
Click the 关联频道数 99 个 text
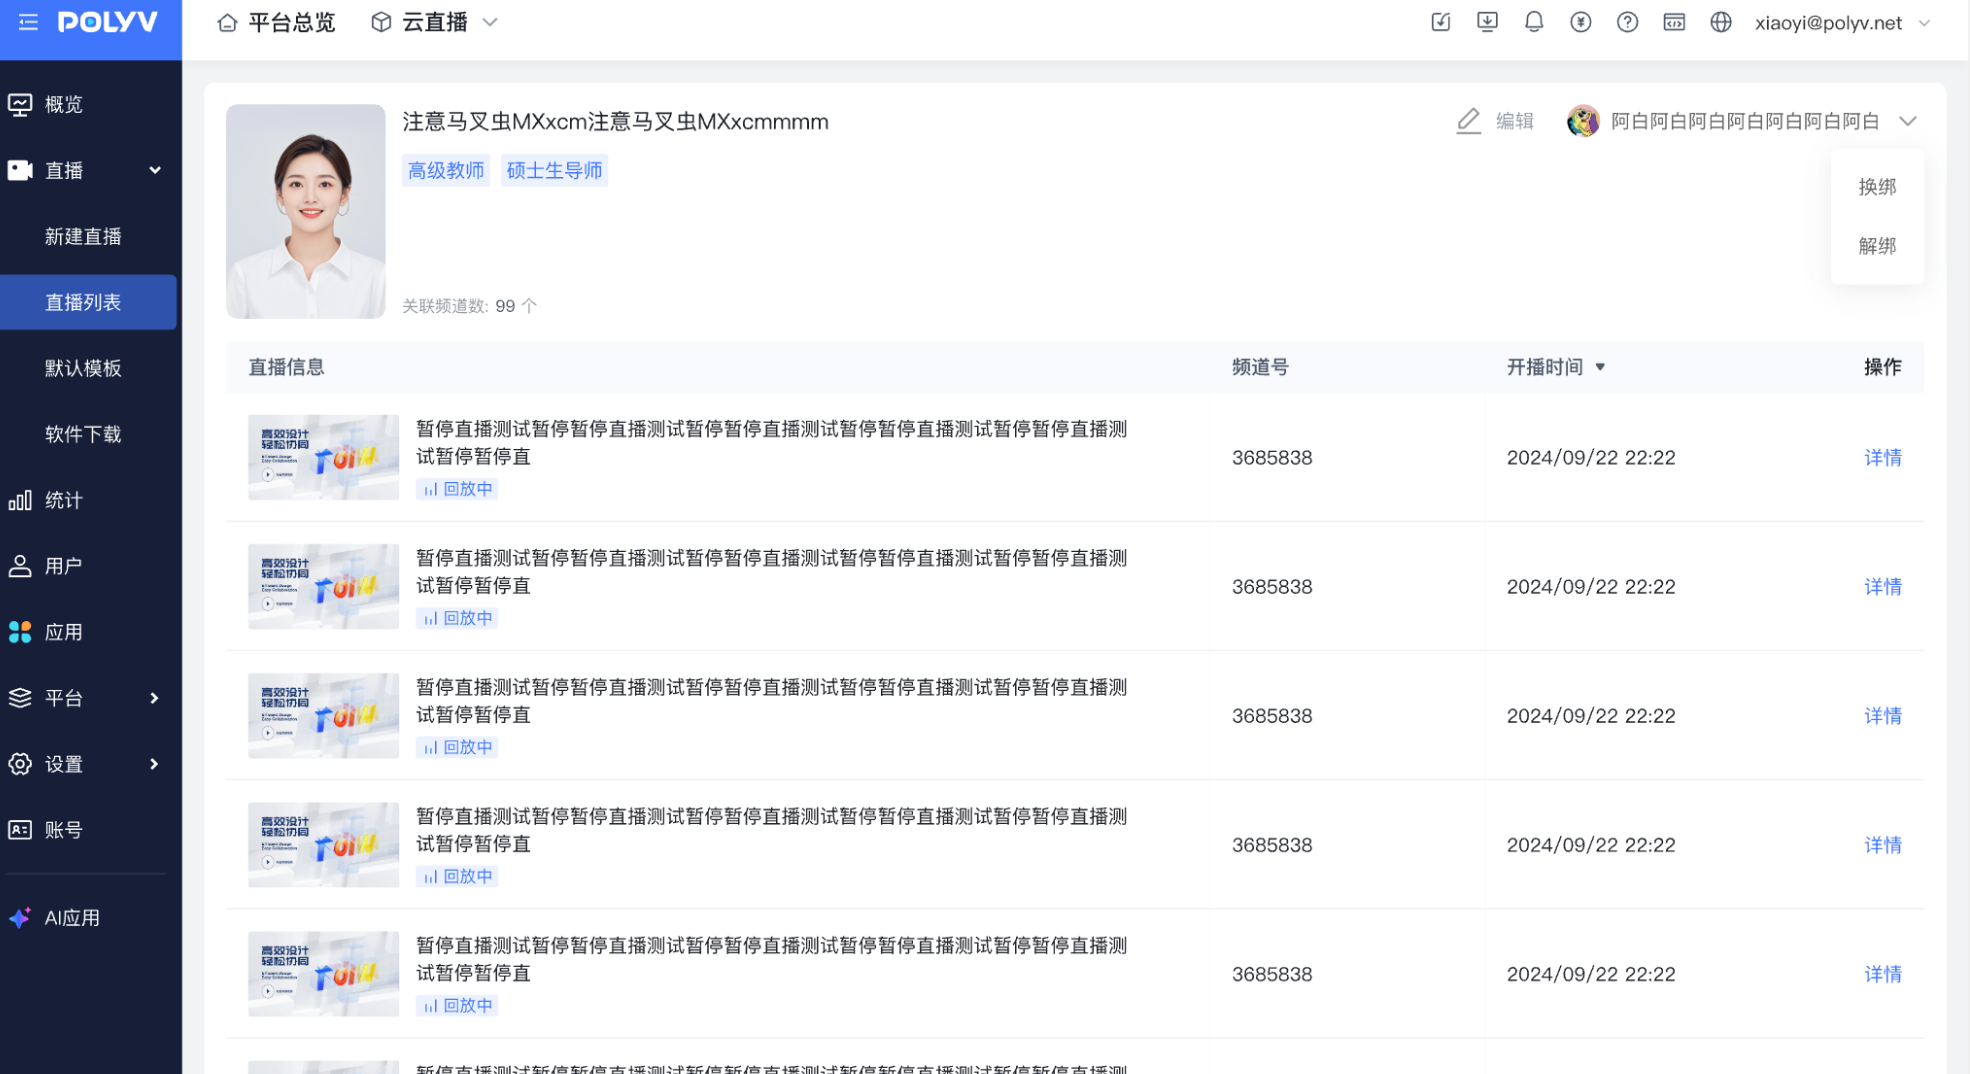pos(470,306)
